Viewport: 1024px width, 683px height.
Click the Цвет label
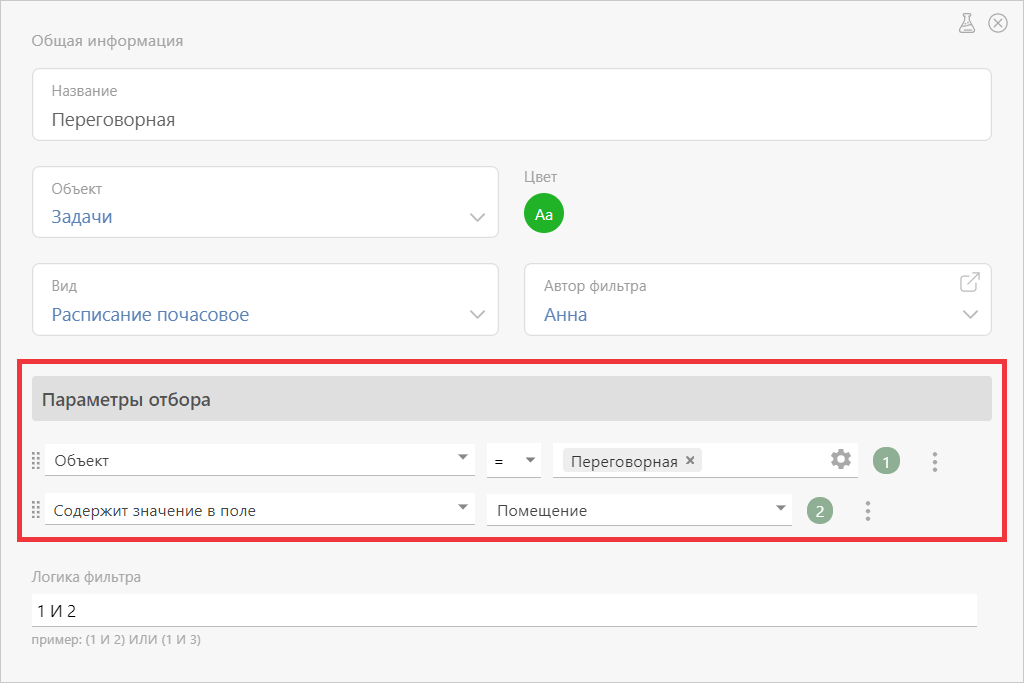(540, 177)
